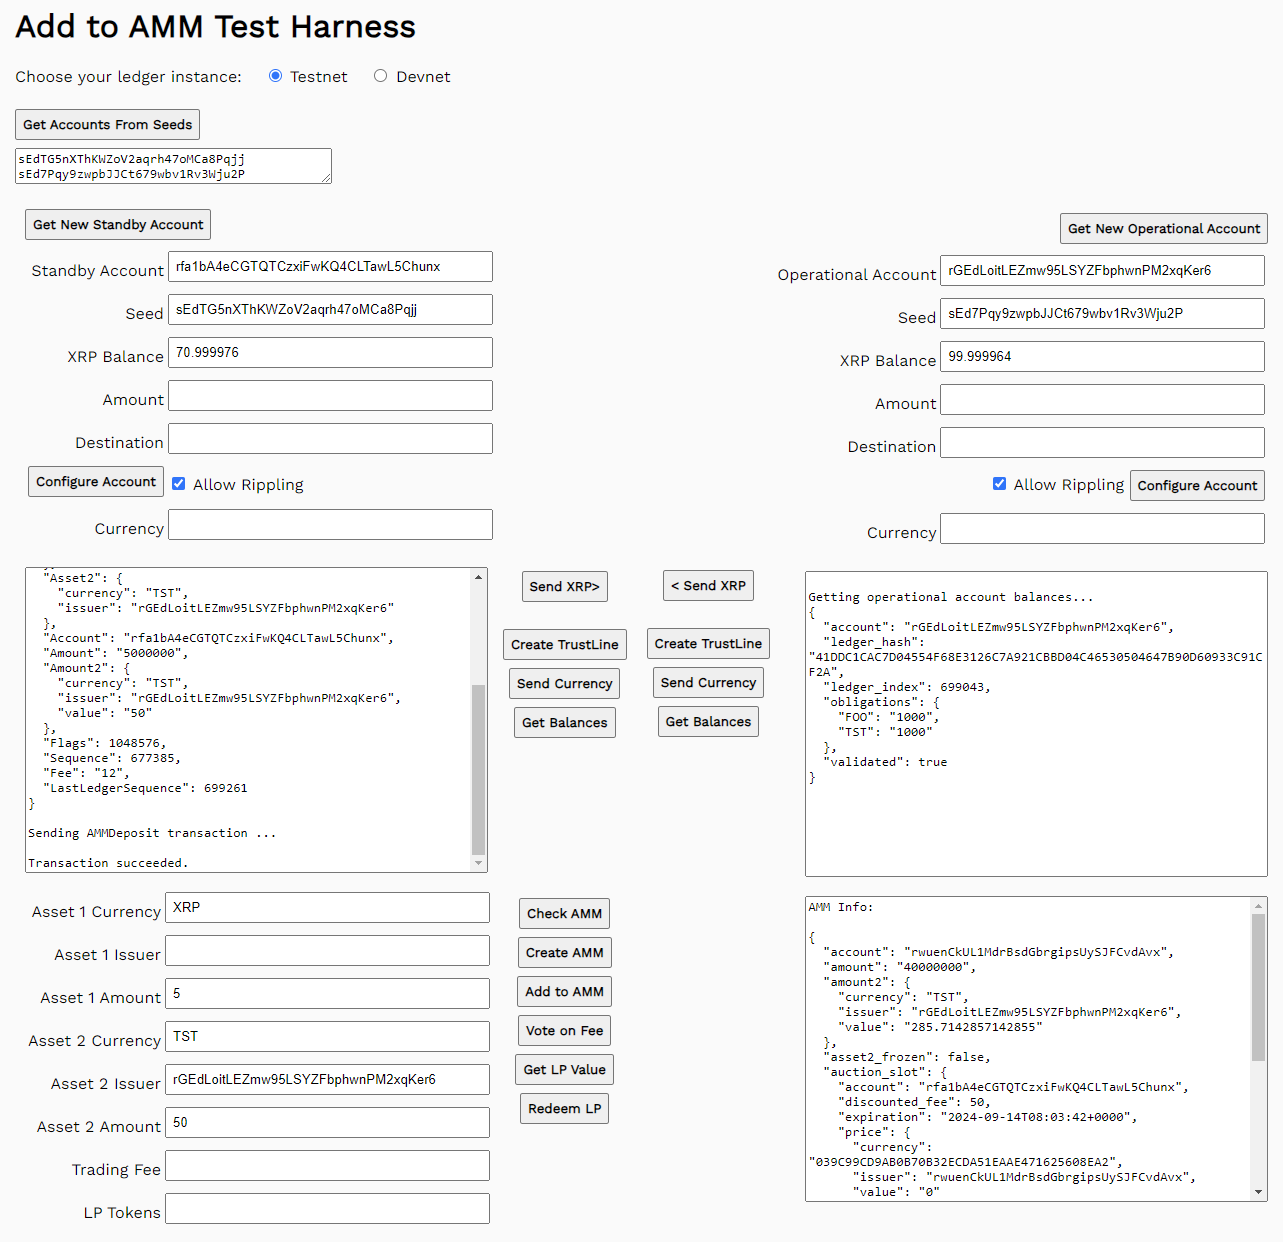Click Get New Operational Account

click(x=1163, y=228)
